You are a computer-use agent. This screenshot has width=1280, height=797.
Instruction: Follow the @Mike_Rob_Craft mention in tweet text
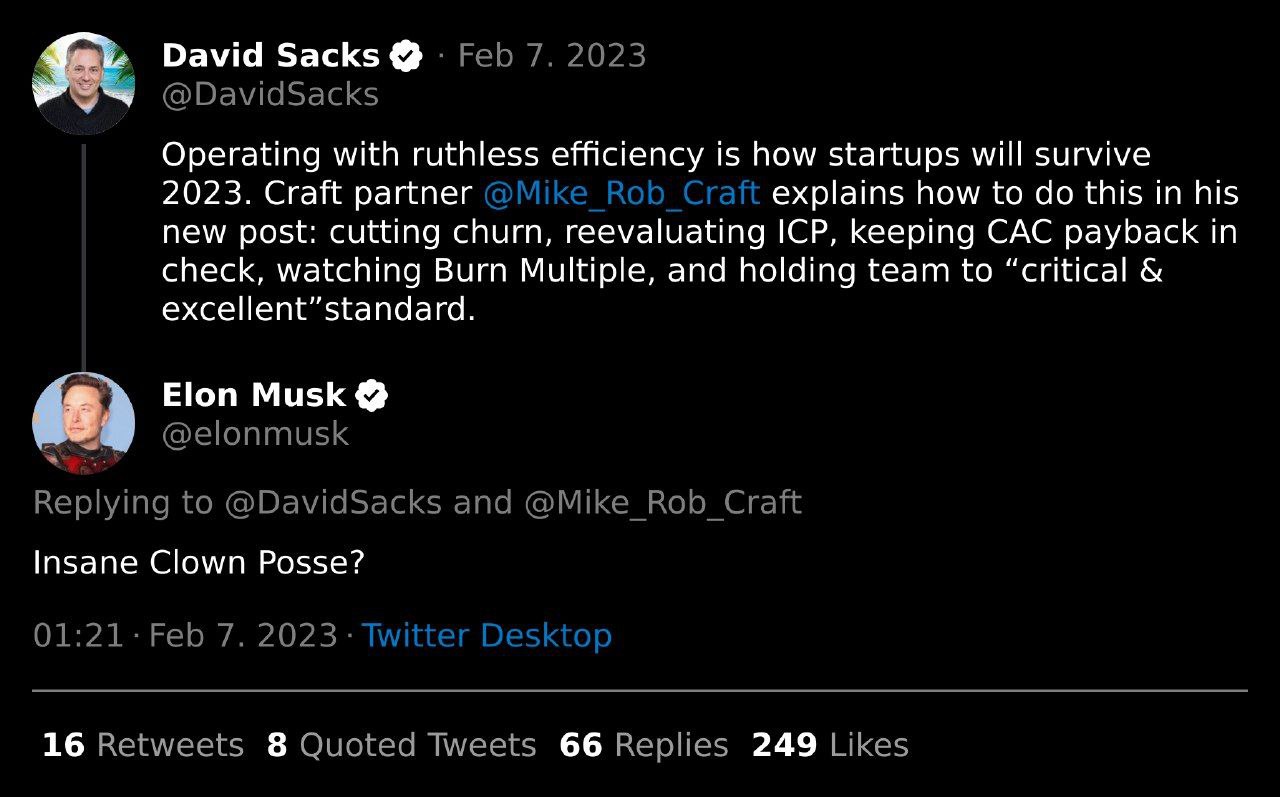click(621, 193)
